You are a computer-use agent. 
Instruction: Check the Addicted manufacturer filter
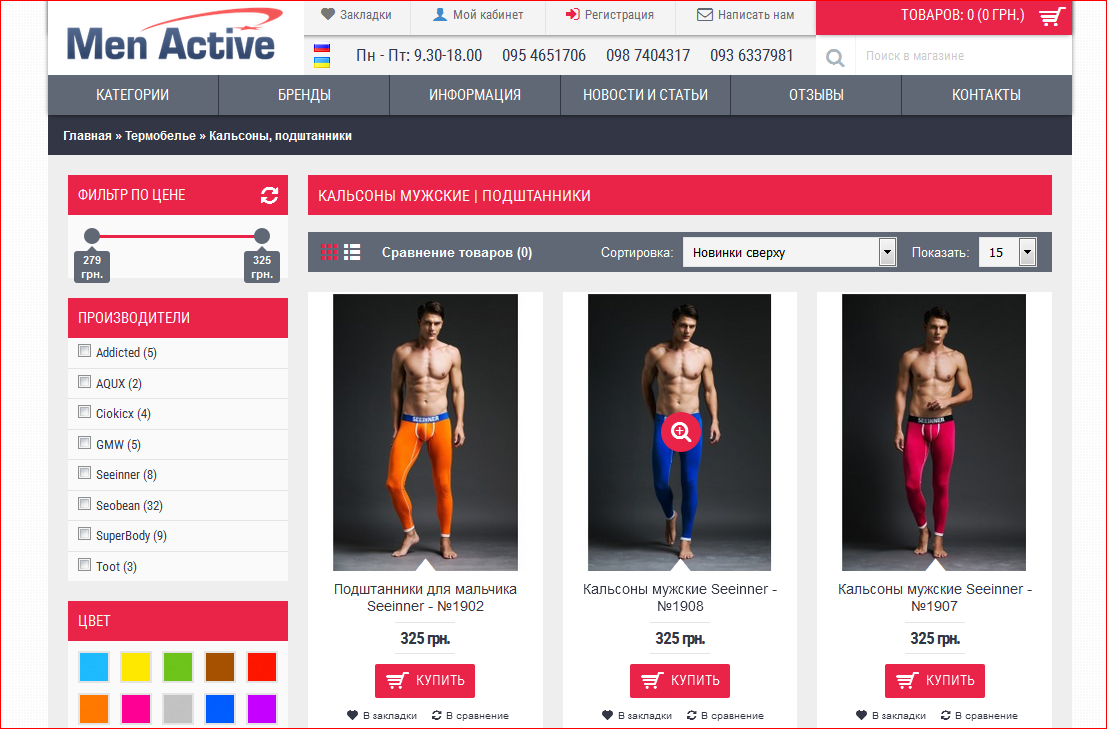click(x=85, y=351)
